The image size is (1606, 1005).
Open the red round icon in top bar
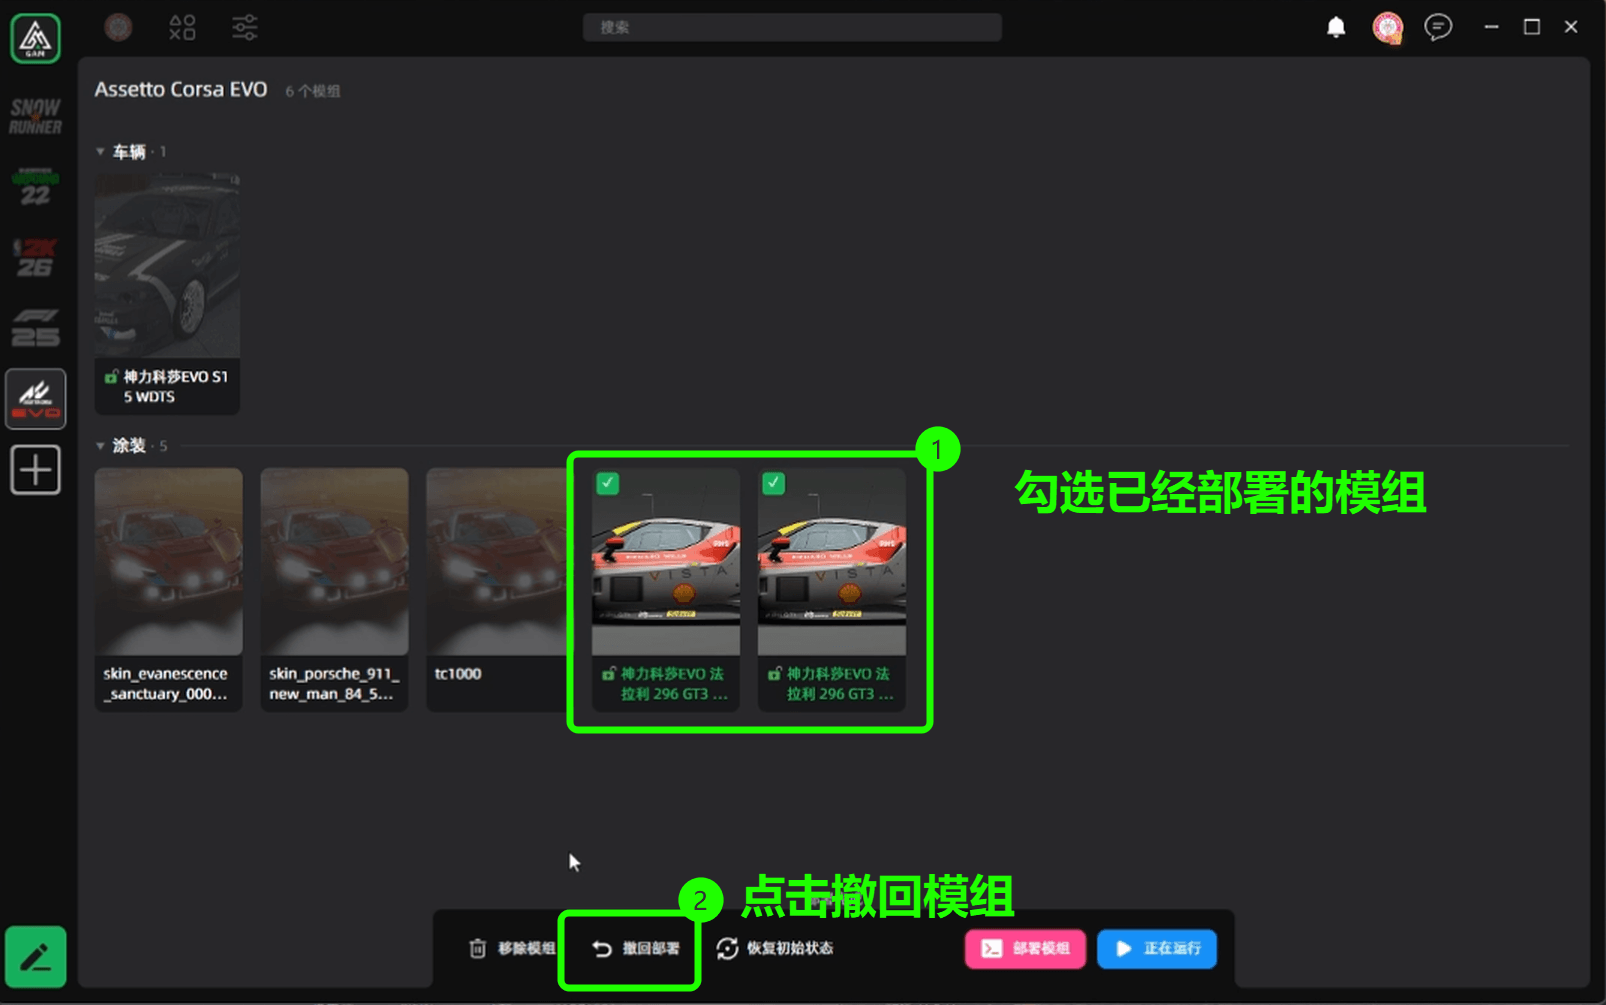coord(118,27)
